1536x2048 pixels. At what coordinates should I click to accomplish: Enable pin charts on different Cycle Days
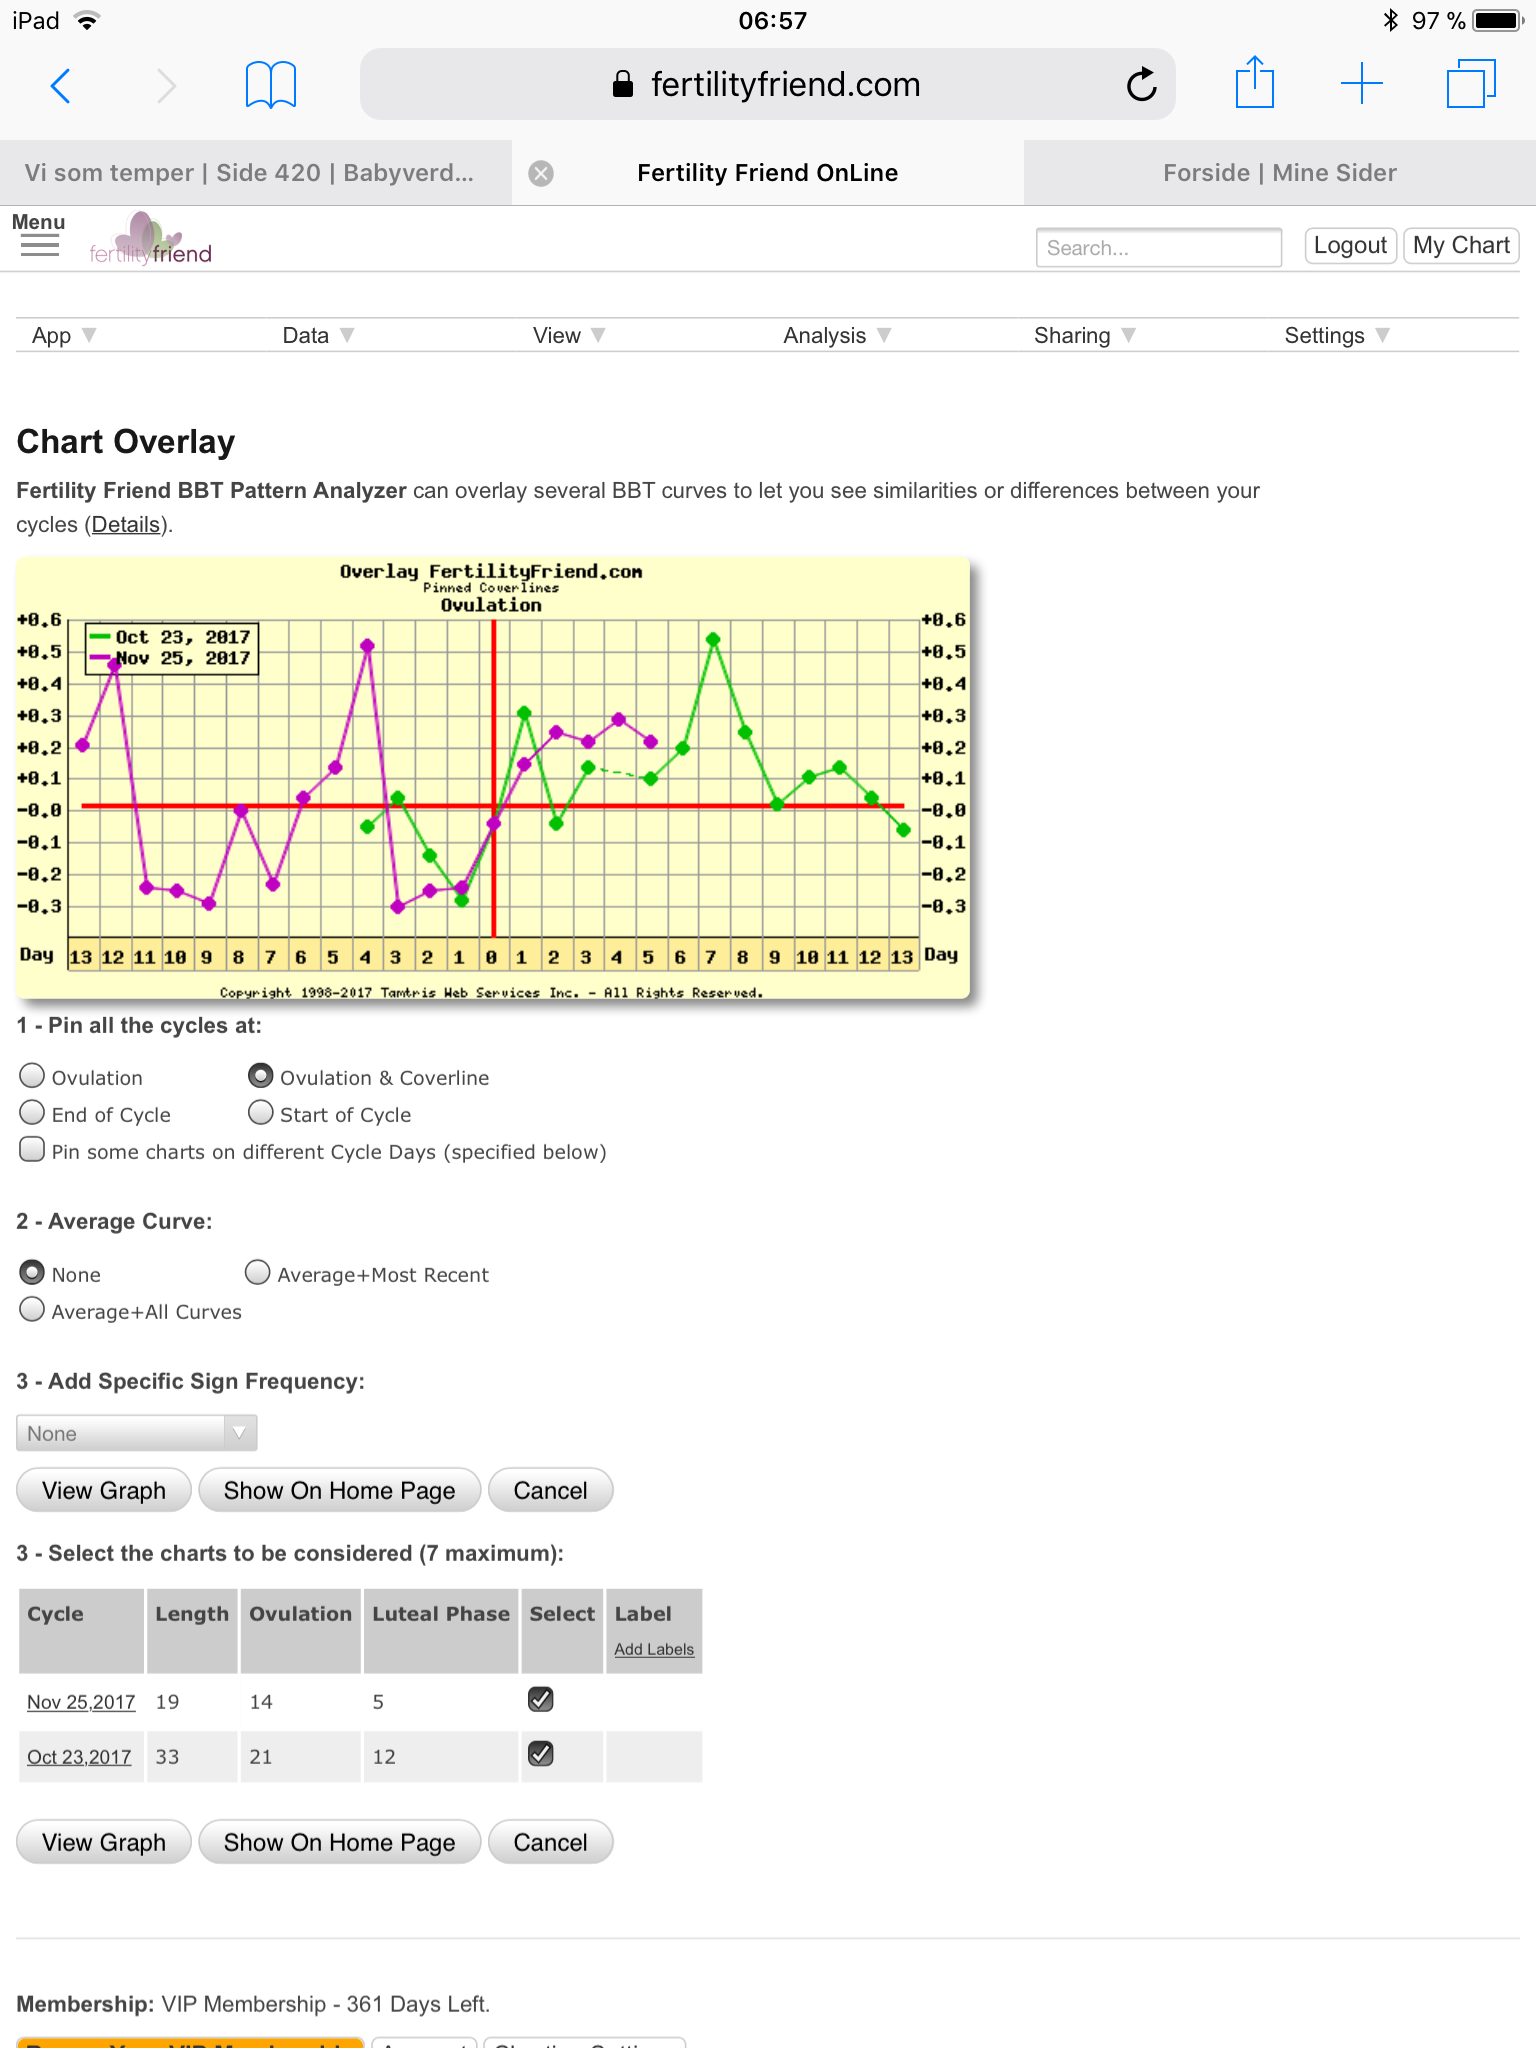tap(33, 1150)
